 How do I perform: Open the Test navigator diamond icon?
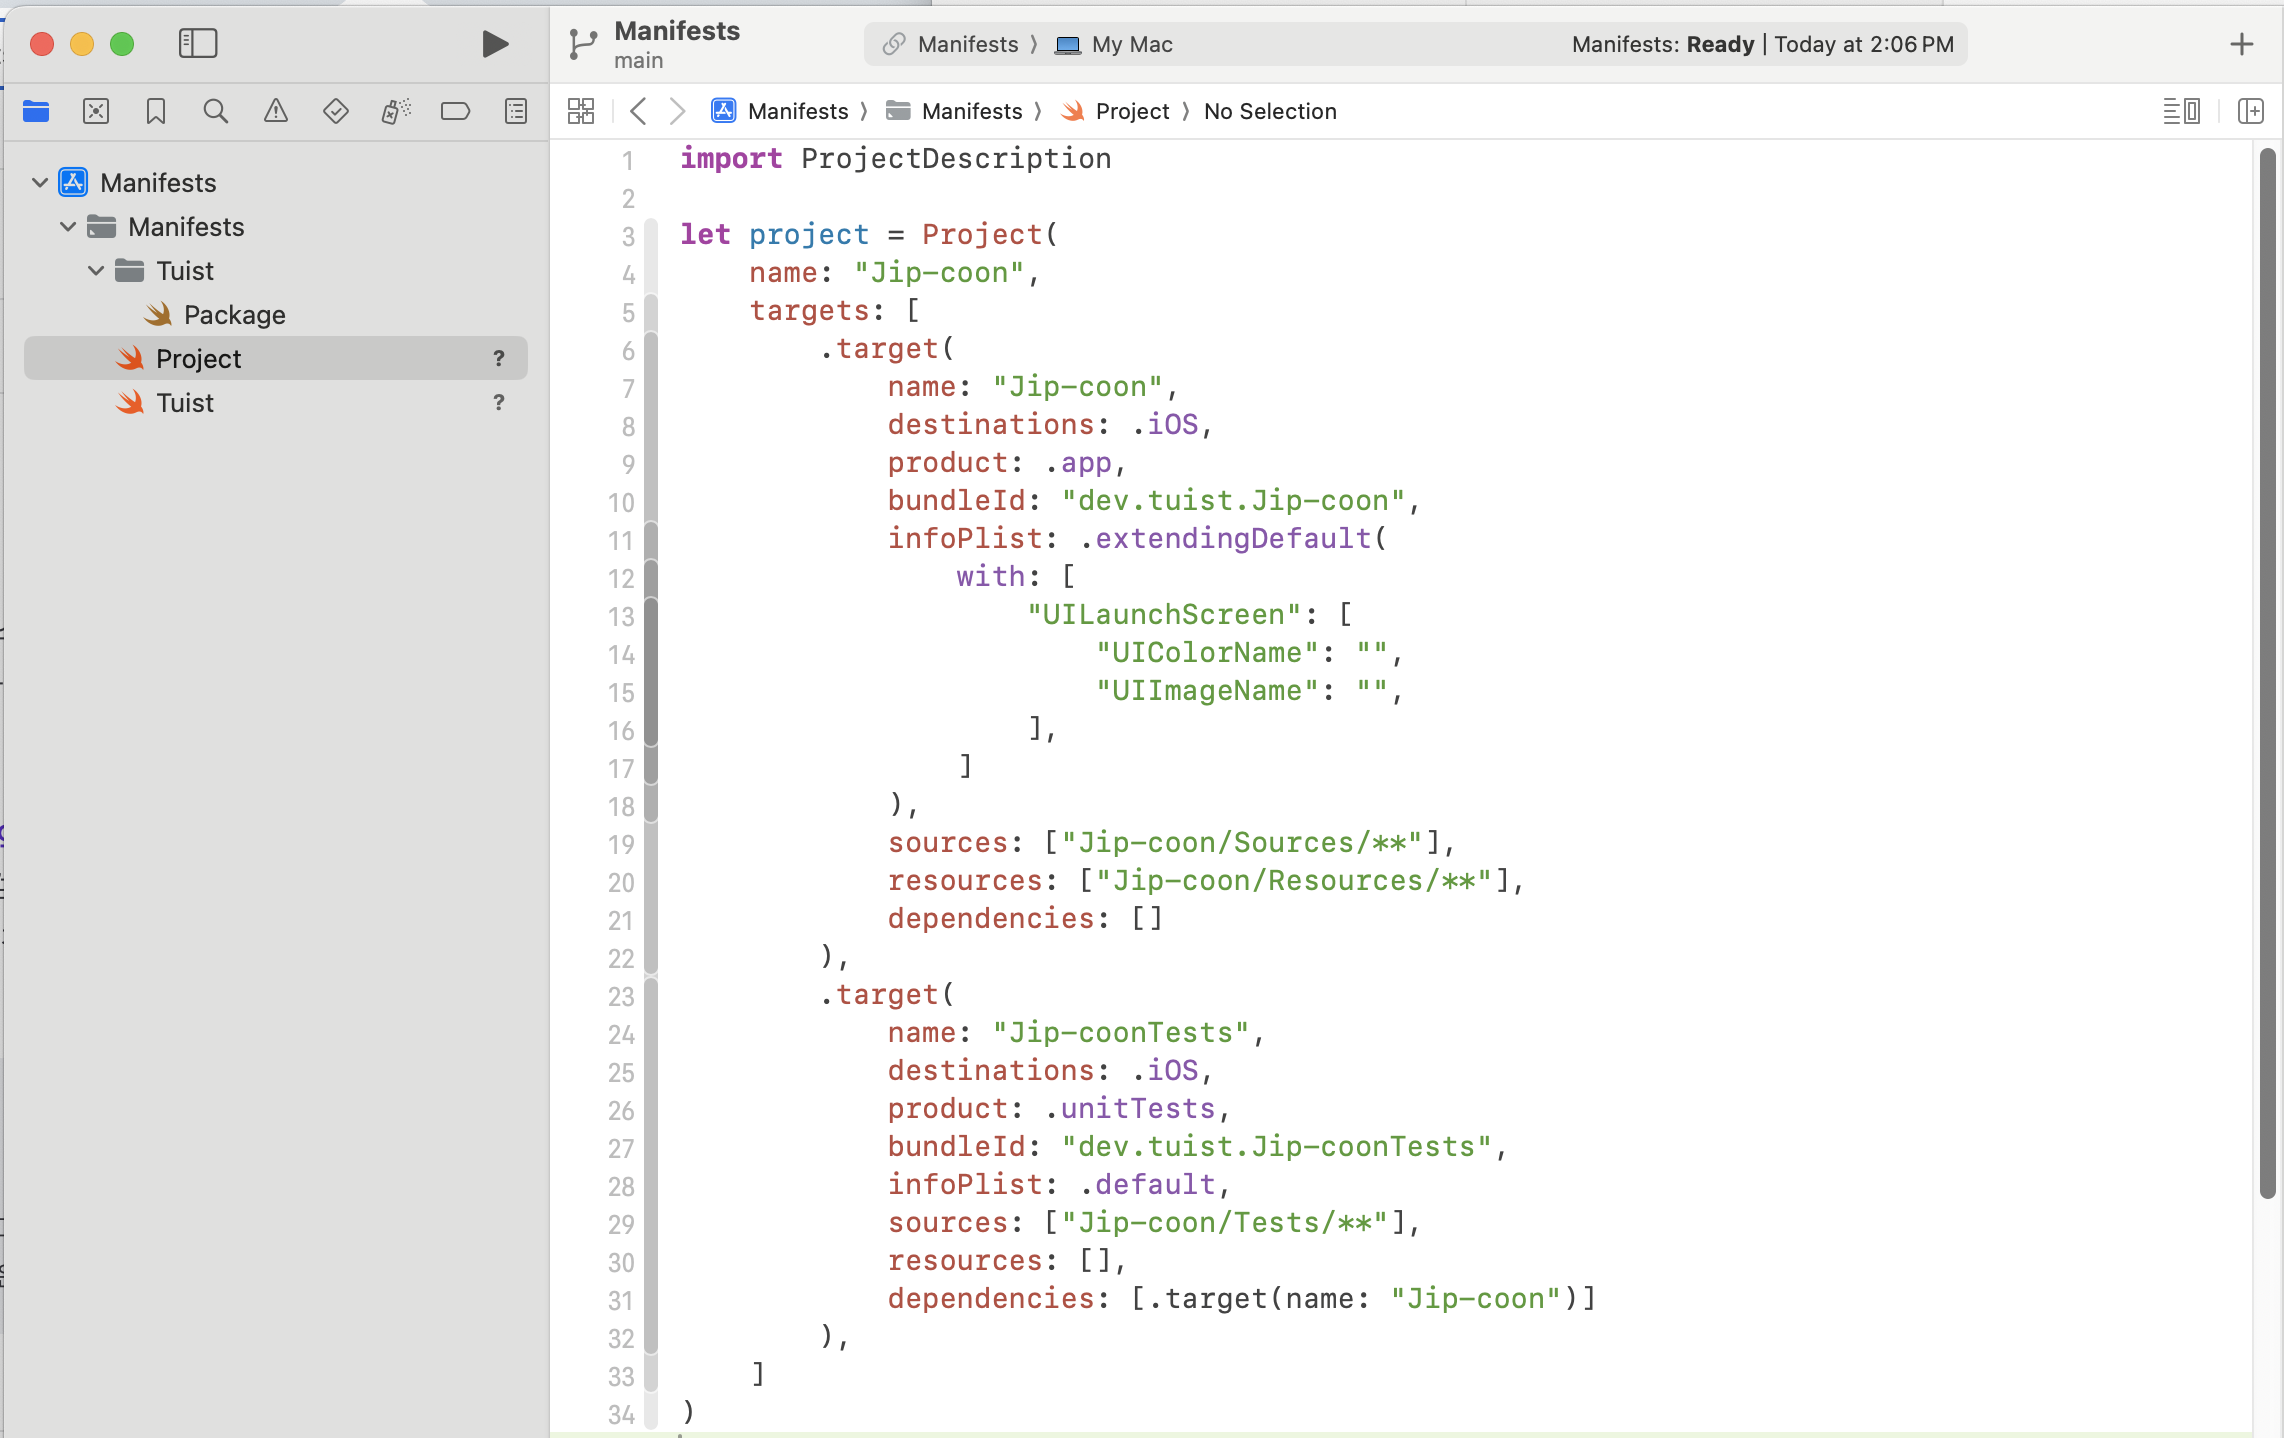click(336, 111)
